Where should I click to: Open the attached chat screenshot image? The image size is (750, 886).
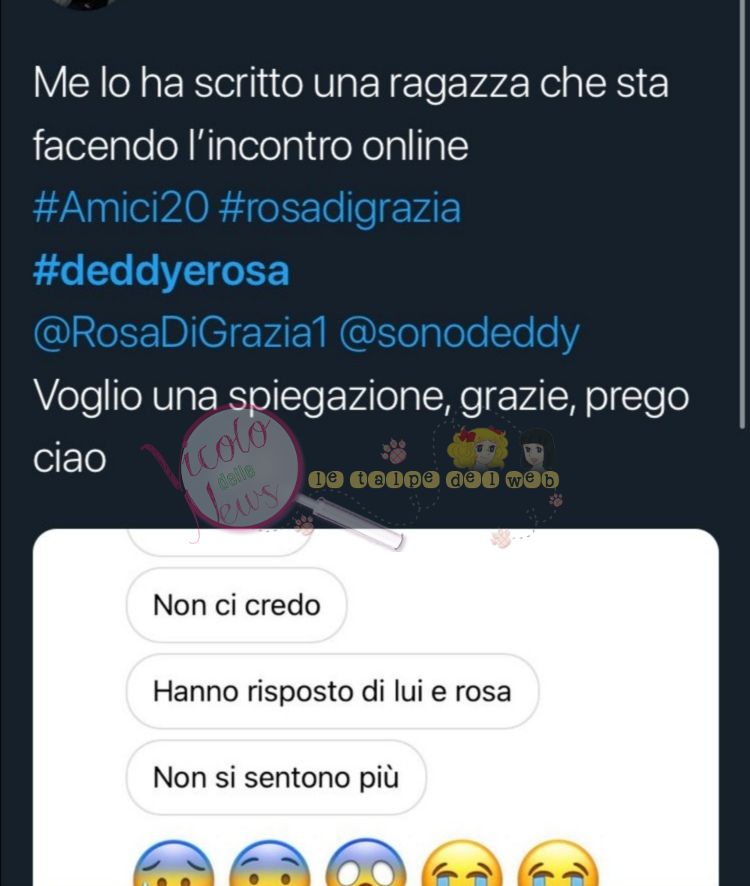(376, 707)
